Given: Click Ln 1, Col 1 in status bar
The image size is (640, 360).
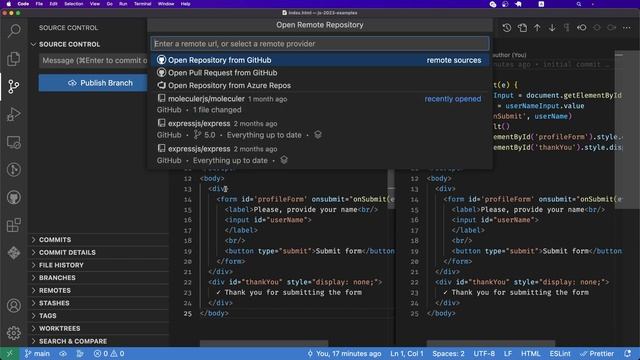Looking at the screenshot, I should pyautogui.click(x=407, y=353).
